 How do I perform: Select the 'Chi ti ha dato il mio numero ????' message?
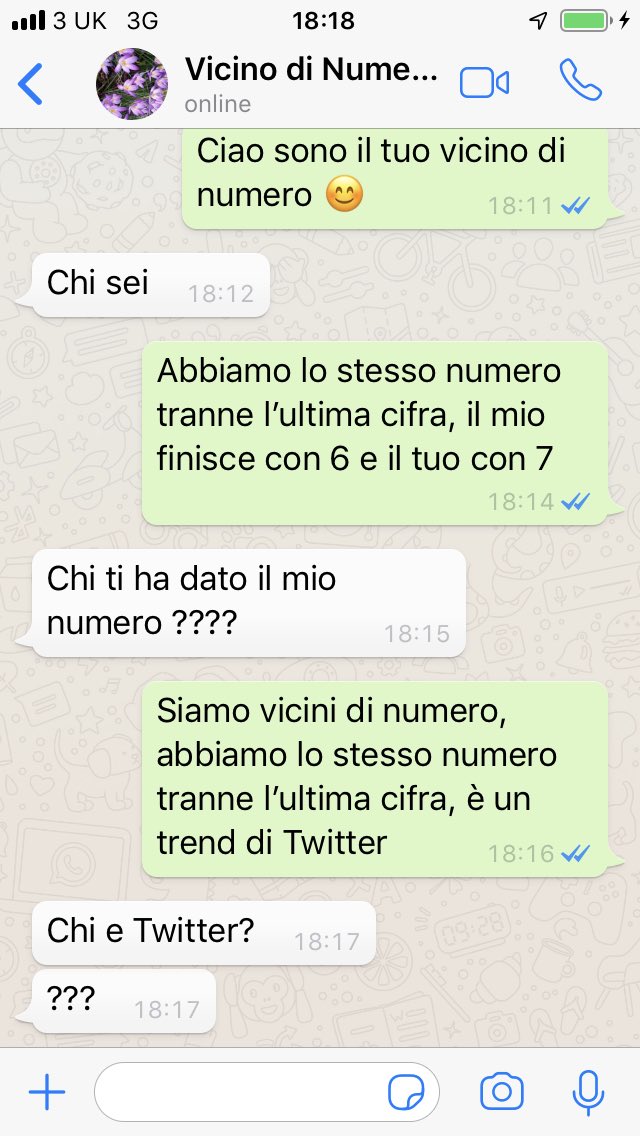pyautogui.click(x=247, y=603)
